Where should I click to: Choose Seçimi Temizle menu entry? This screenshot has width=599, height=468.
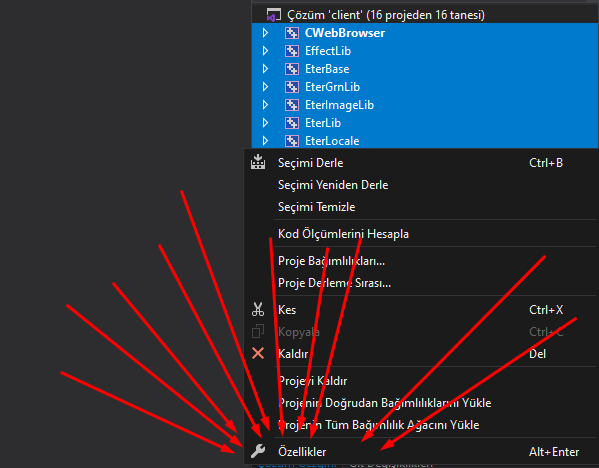420,207
